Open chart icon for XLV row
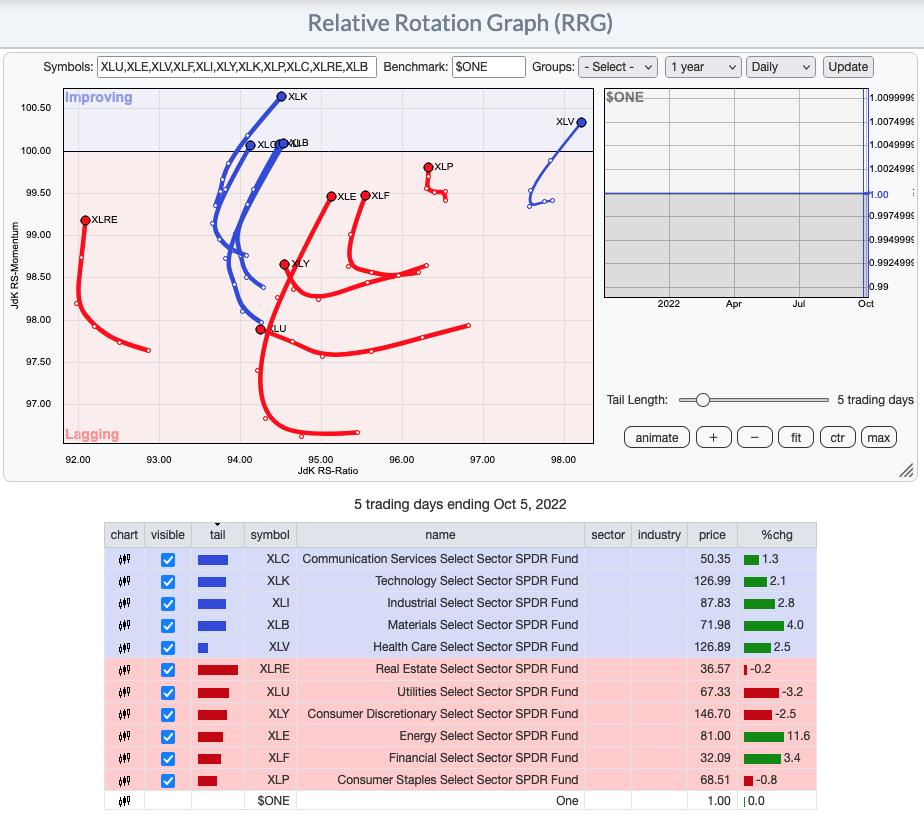This screenshot has width=924, height=815. coord(124,648)
